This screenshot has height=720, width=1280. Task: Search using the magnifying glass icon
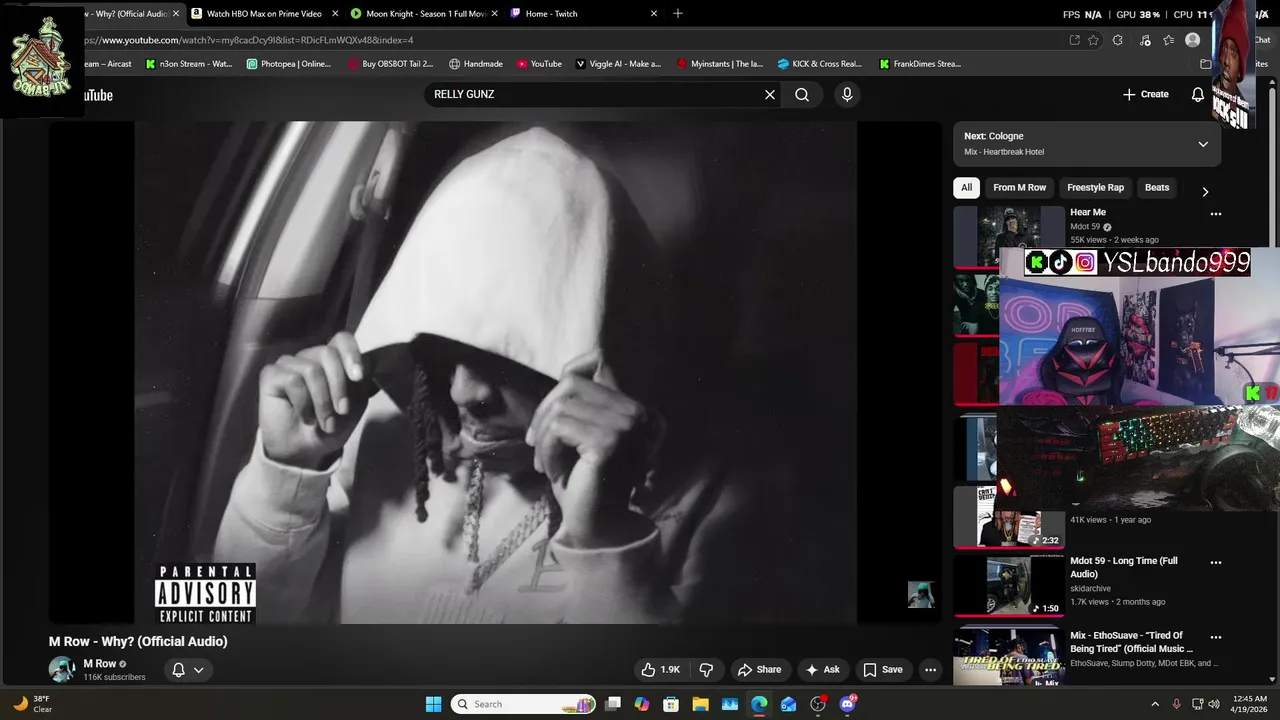coord(802,94)
